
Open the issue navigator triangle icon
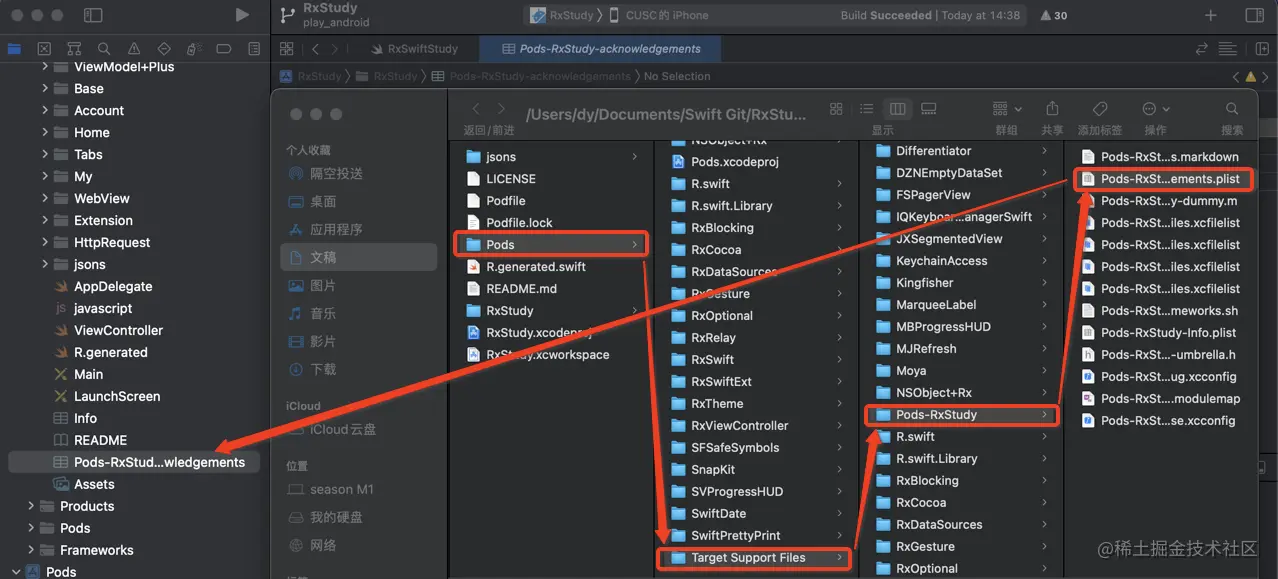point(134,48)
